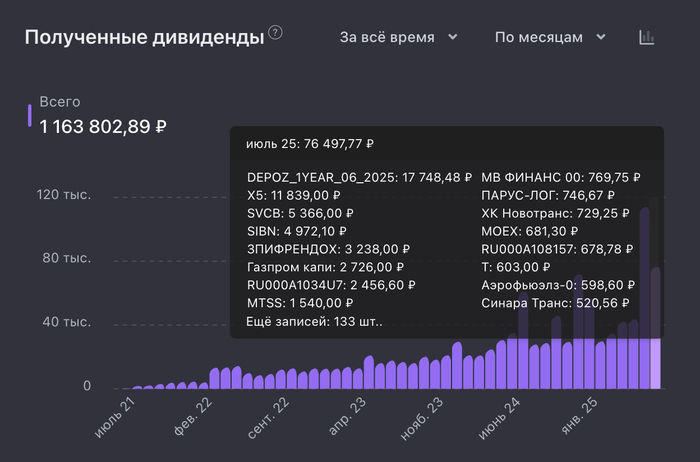This screenshot has width=700, height=462.
Task: Click the "120 тыс." y-axis label
Action: click(x=64, y=195)
